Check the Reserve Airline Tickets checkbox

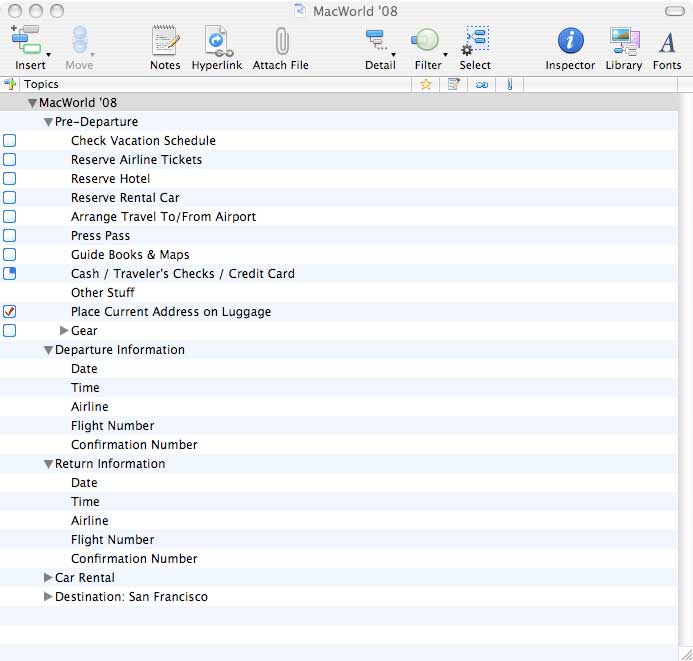click(x=9, y=160)
